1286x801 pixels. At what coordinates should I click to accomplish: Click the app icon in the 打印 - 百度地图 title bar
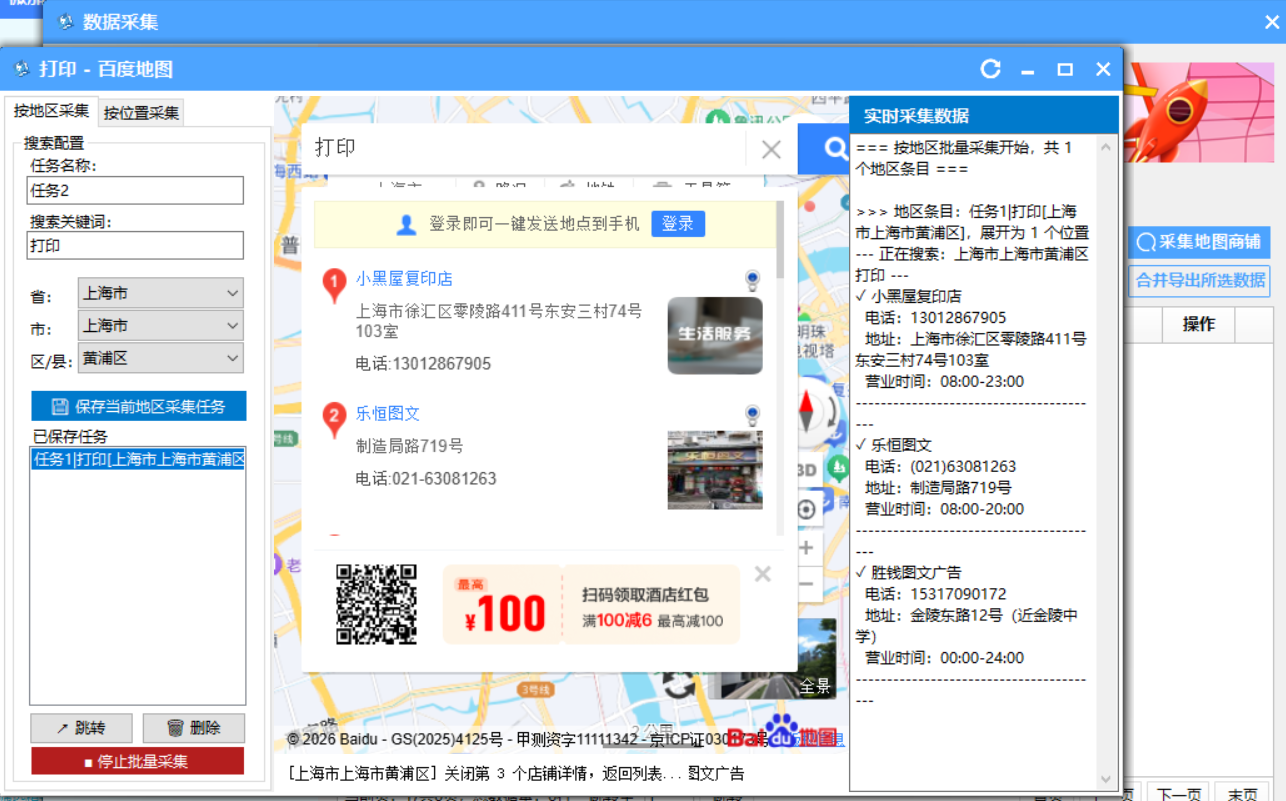tap(21, 69)
